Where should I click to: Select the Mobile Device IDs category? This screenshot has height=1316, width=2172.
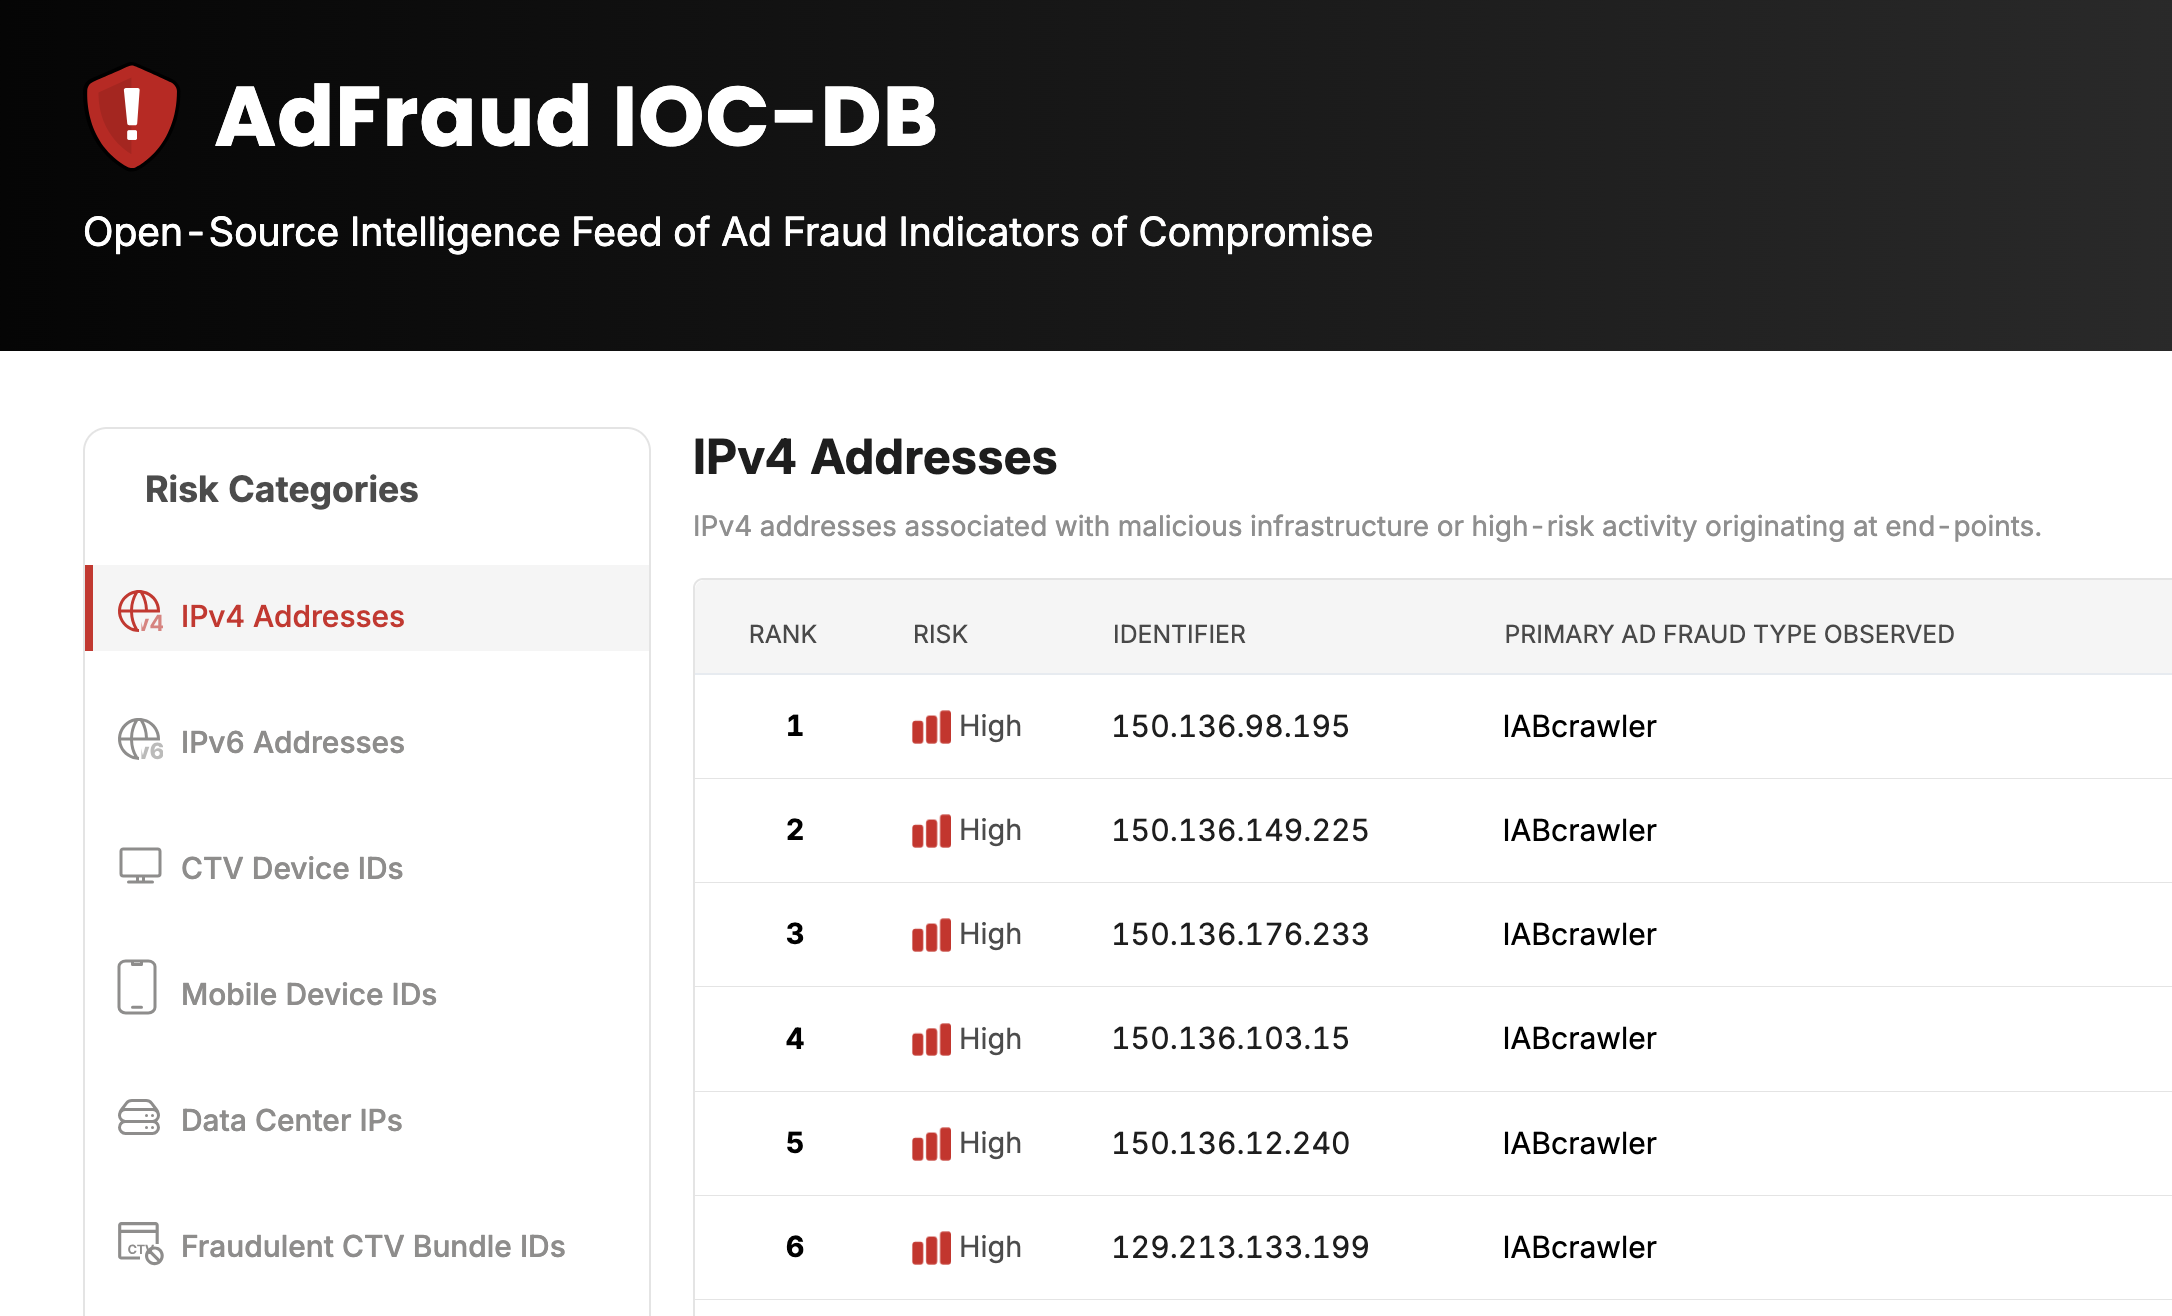[x=308, y=994]
